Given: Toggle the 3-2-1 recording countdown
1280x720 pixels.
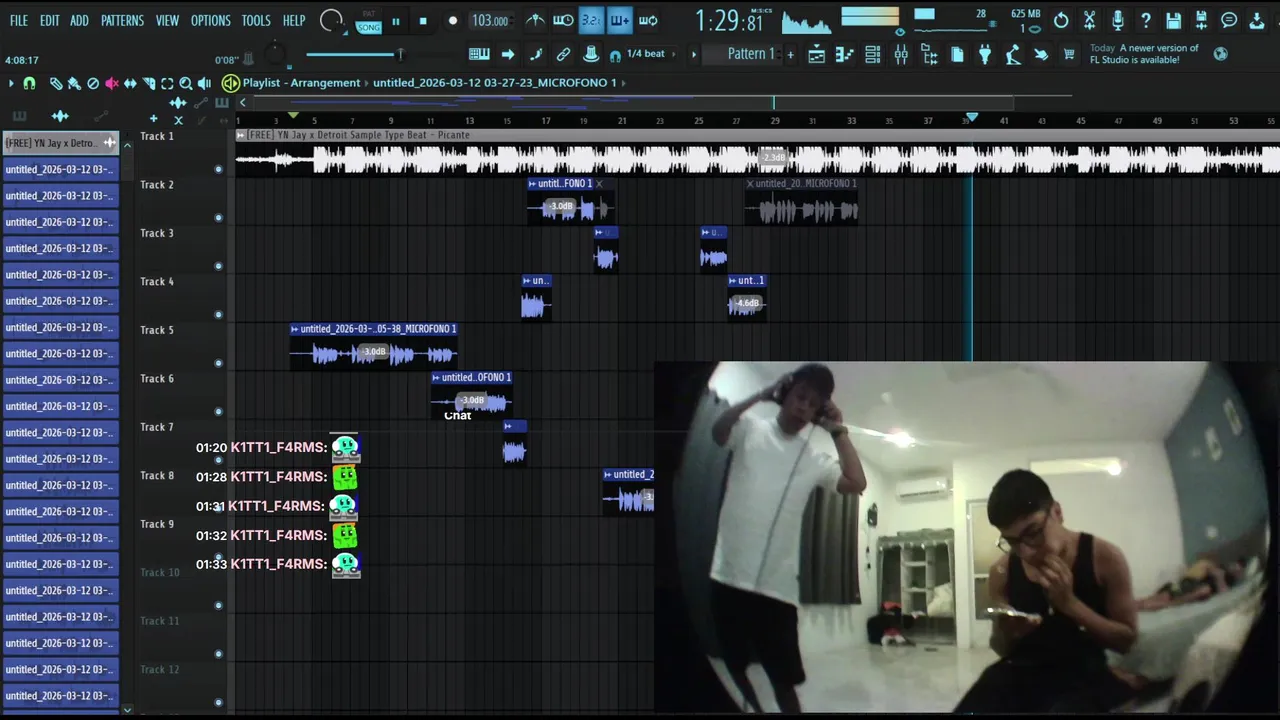Looking at the screenshot, I should (x=591, y=20).
